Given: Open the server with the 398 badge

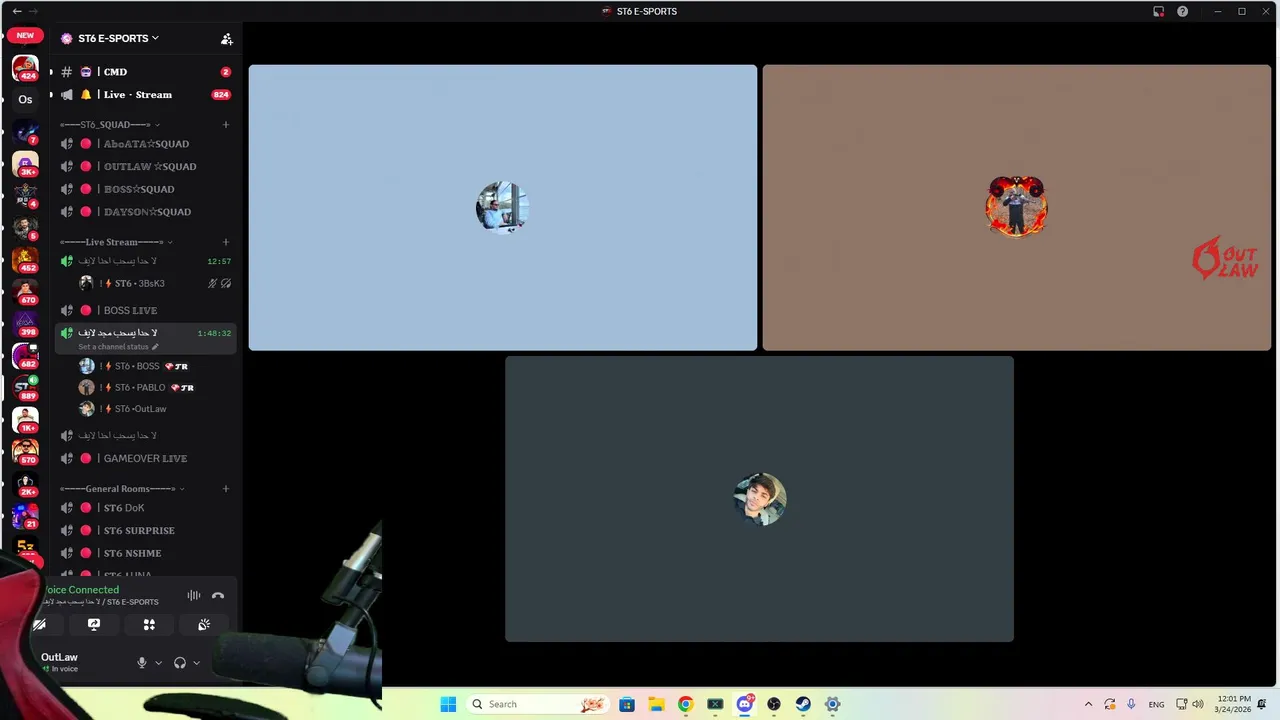Looking at the screenshot, I should [25, 324].
